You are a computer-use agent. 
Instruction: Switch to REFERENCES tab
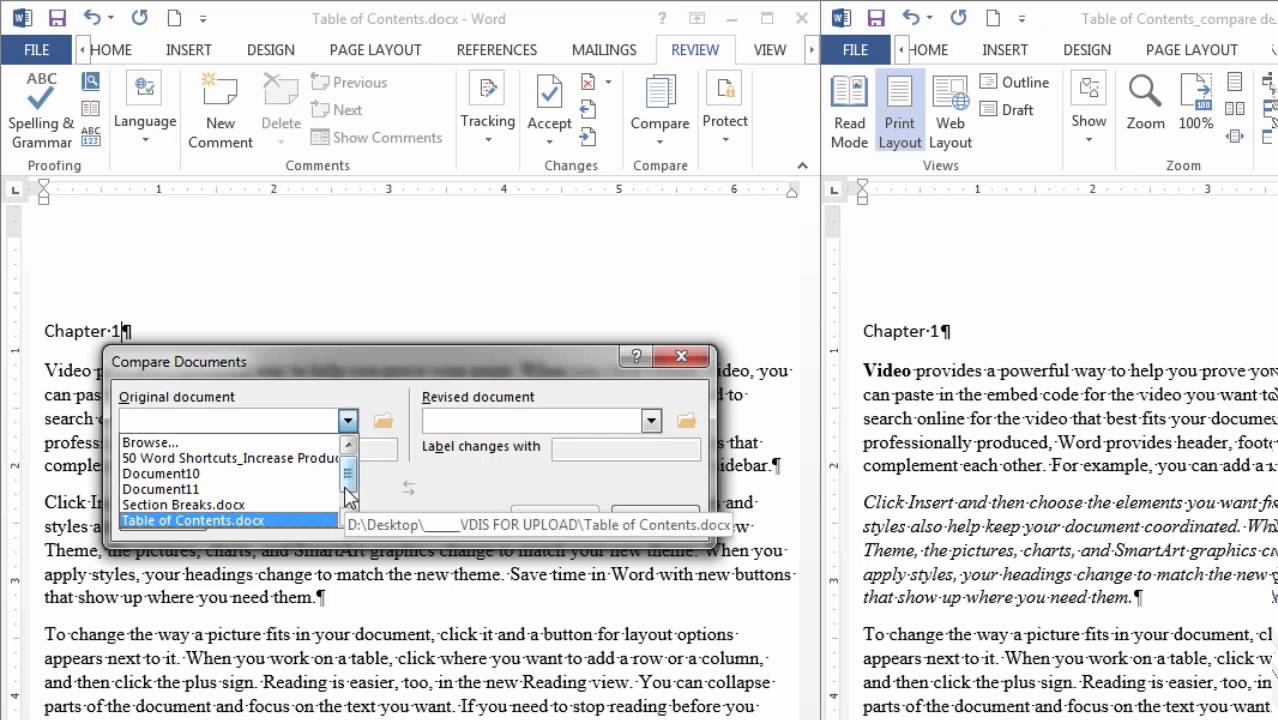(x=496, y=50)
